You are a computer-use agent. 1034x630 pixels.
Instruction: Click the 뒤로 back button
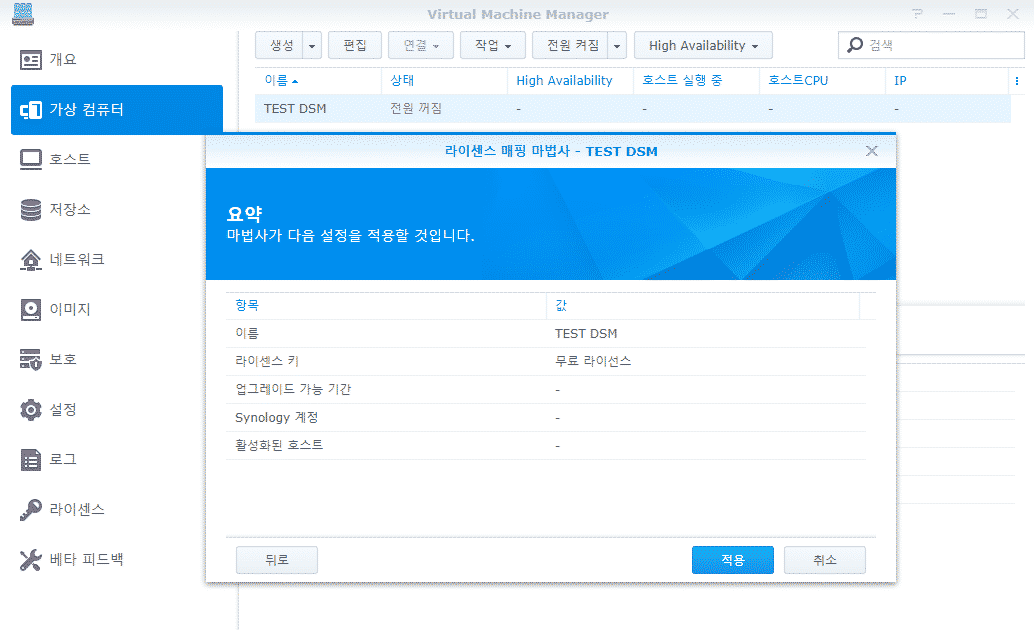tap(277, 560)
